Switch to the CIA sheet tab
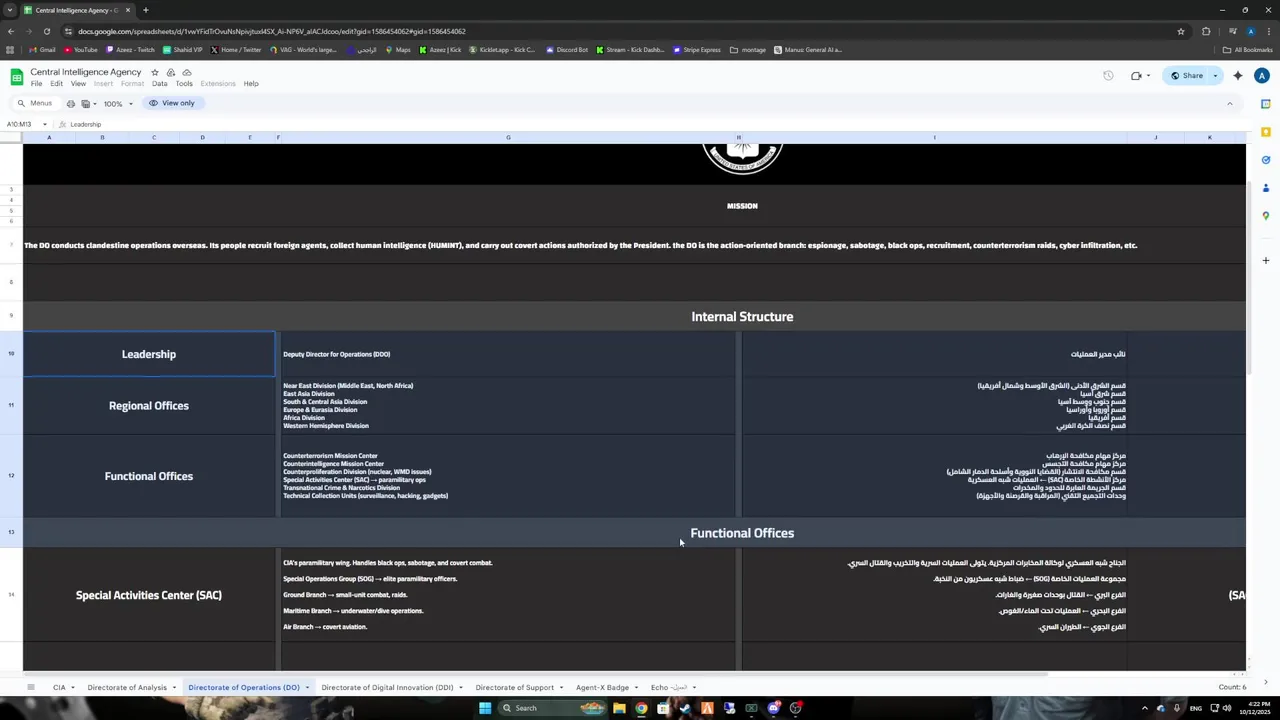Viewport: 1280px width, 720px height. pos(59,687)
